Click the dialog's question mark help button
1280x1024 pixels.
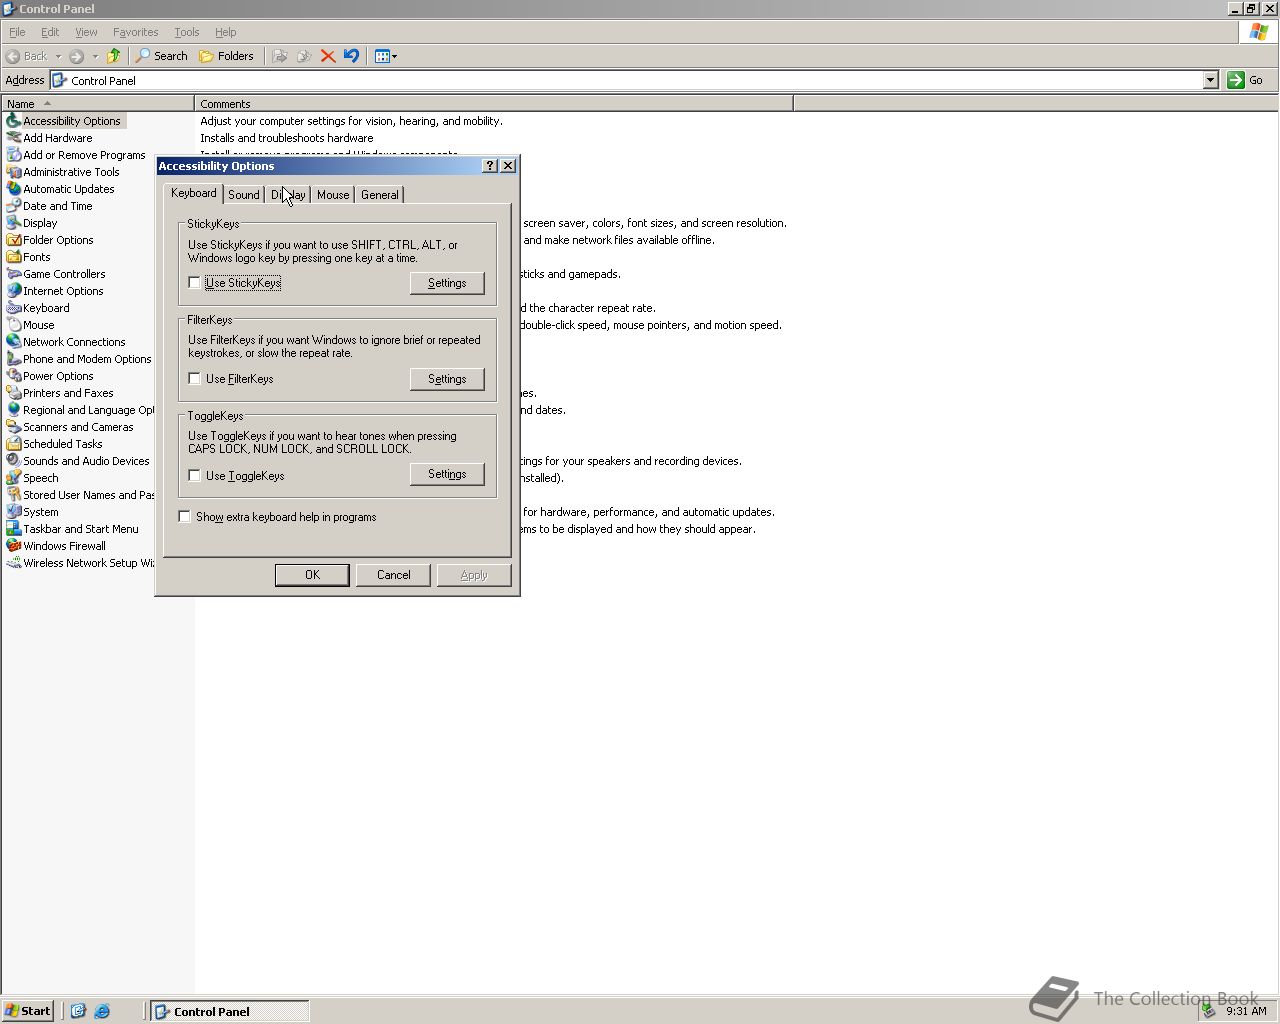489,166
